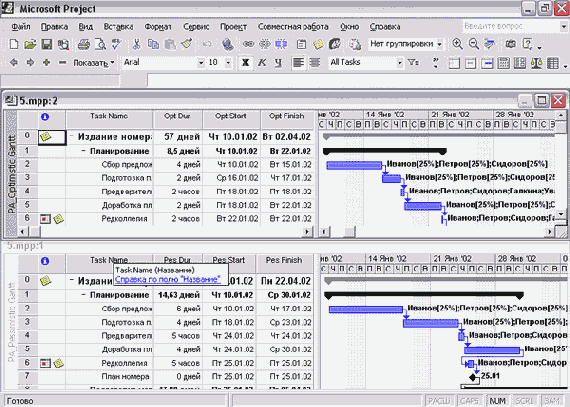Image resolution: width=570 pixels, height=407 pixels.
Task: Toggle italic formatting button
Action: coord(262,63)
